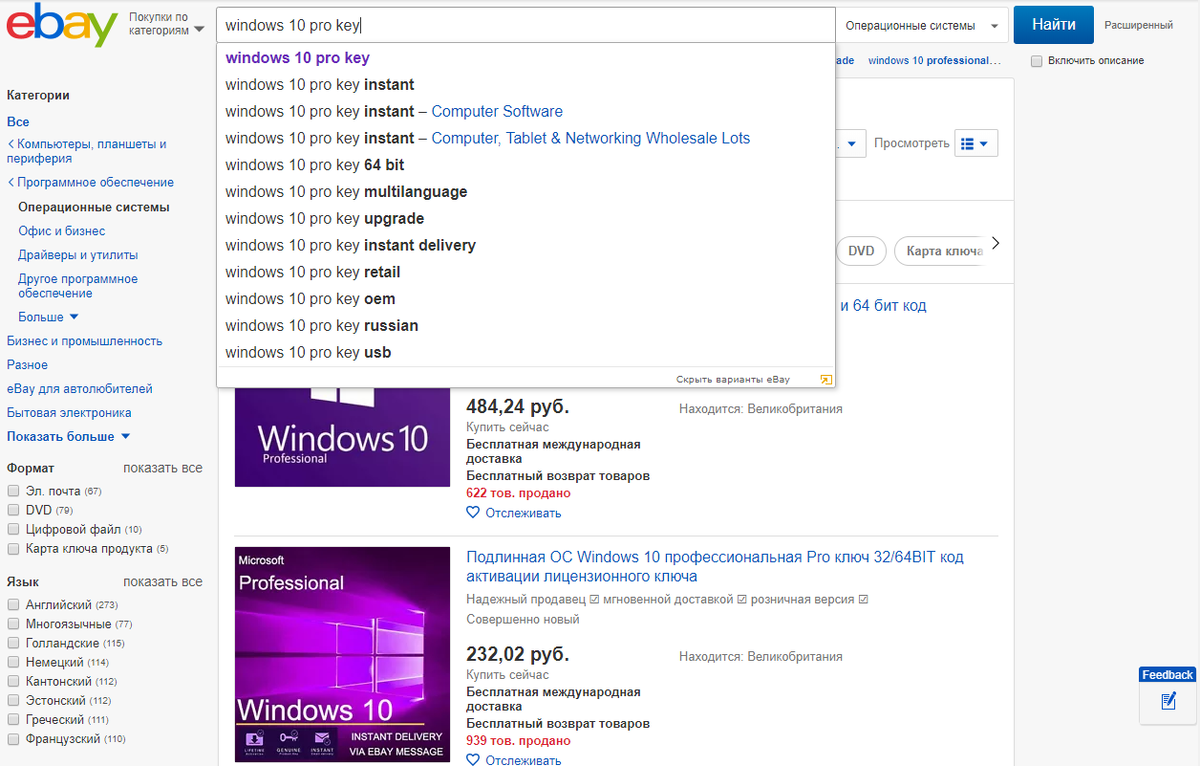This screenshot has width=1200, height=766.
Task: Open the Разное category
Action: [27, 365]
